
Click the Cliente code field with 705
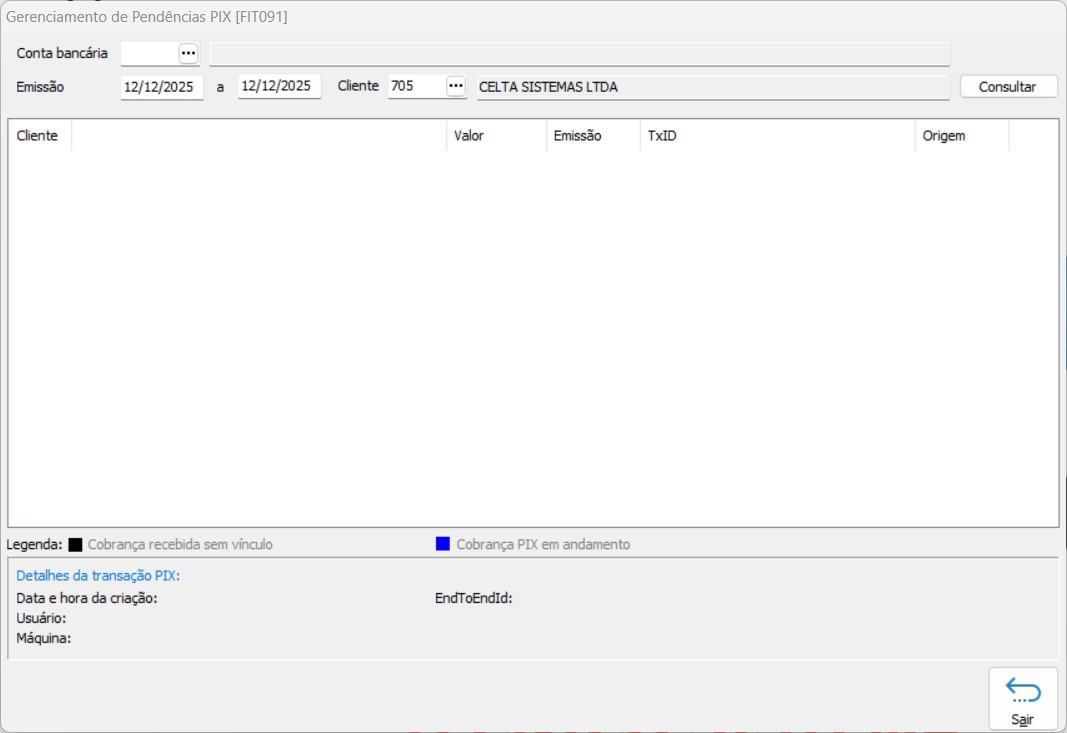point(415,87)
